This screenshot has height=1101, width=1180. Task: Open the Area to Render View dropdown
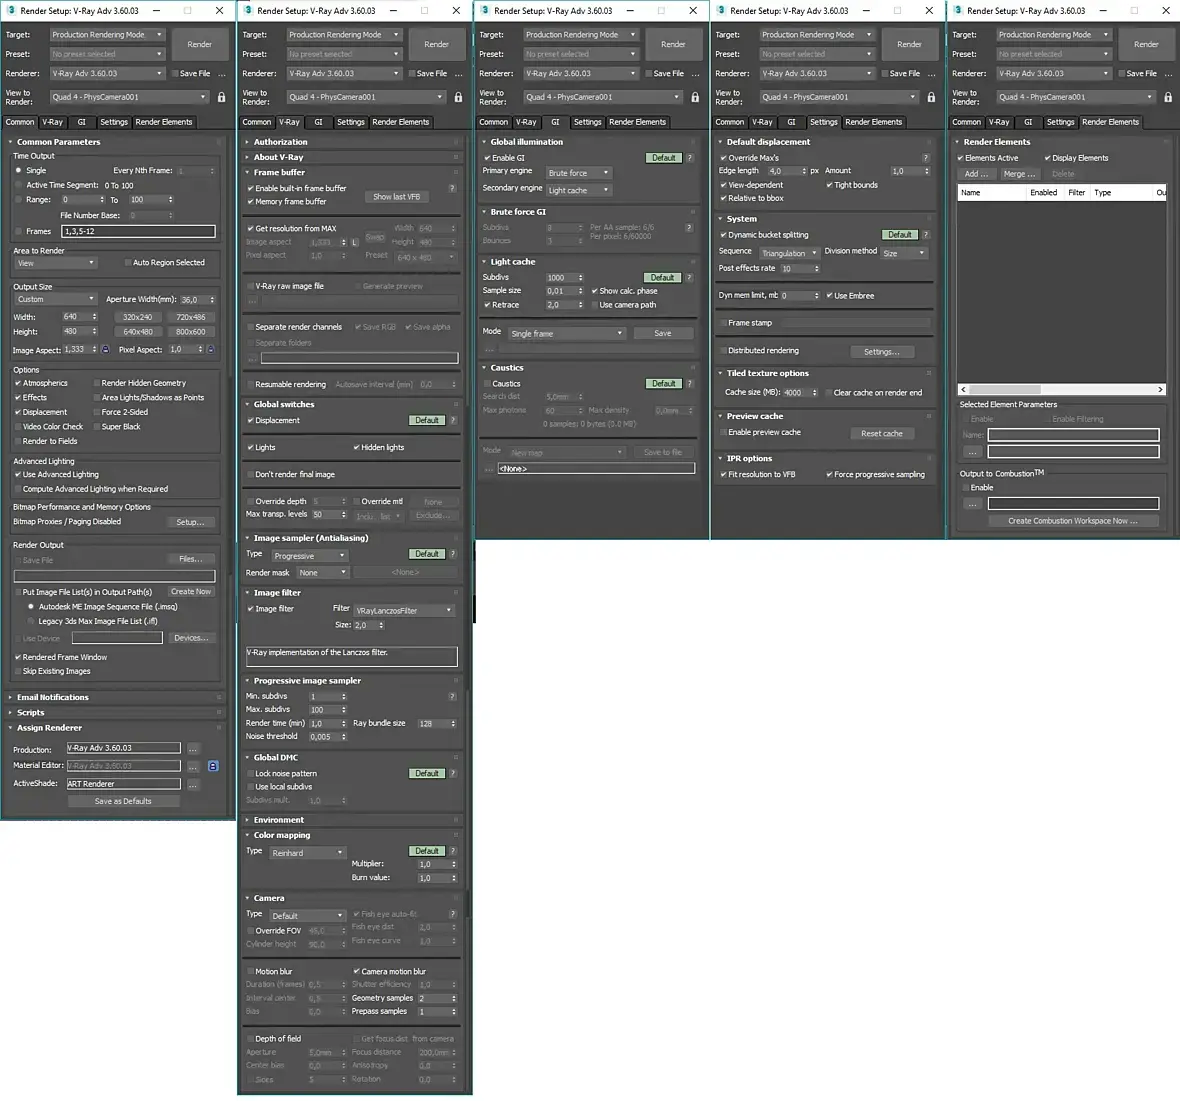tap(56, 263)
